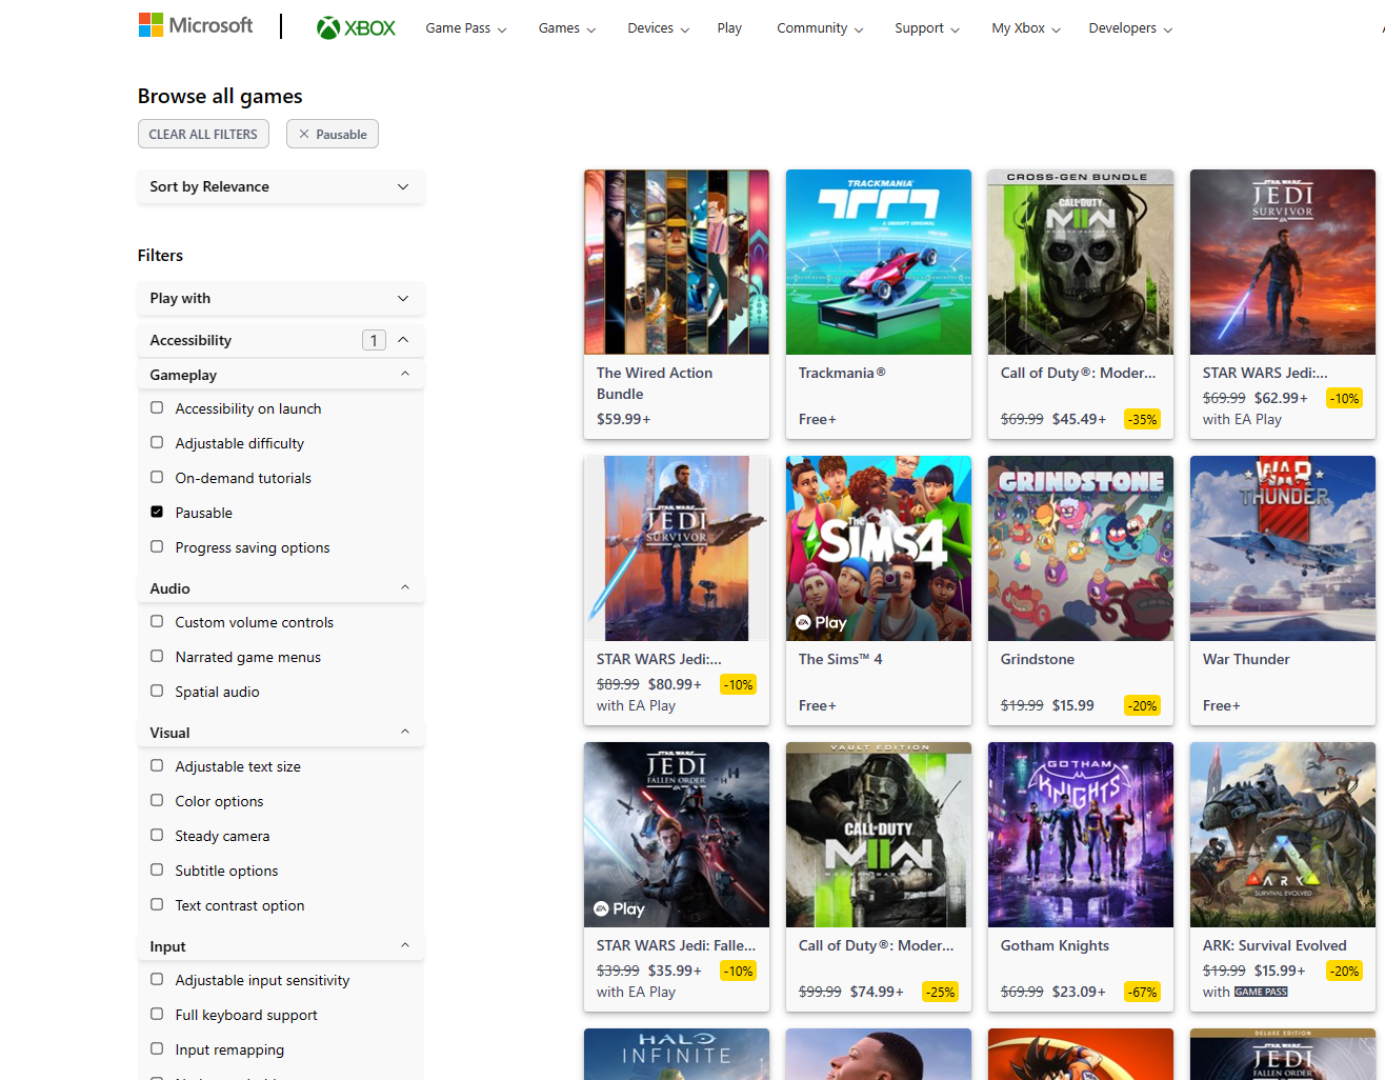Collapse the Audio filter section
This screenshot has height=1080, width=1385.
405,587
